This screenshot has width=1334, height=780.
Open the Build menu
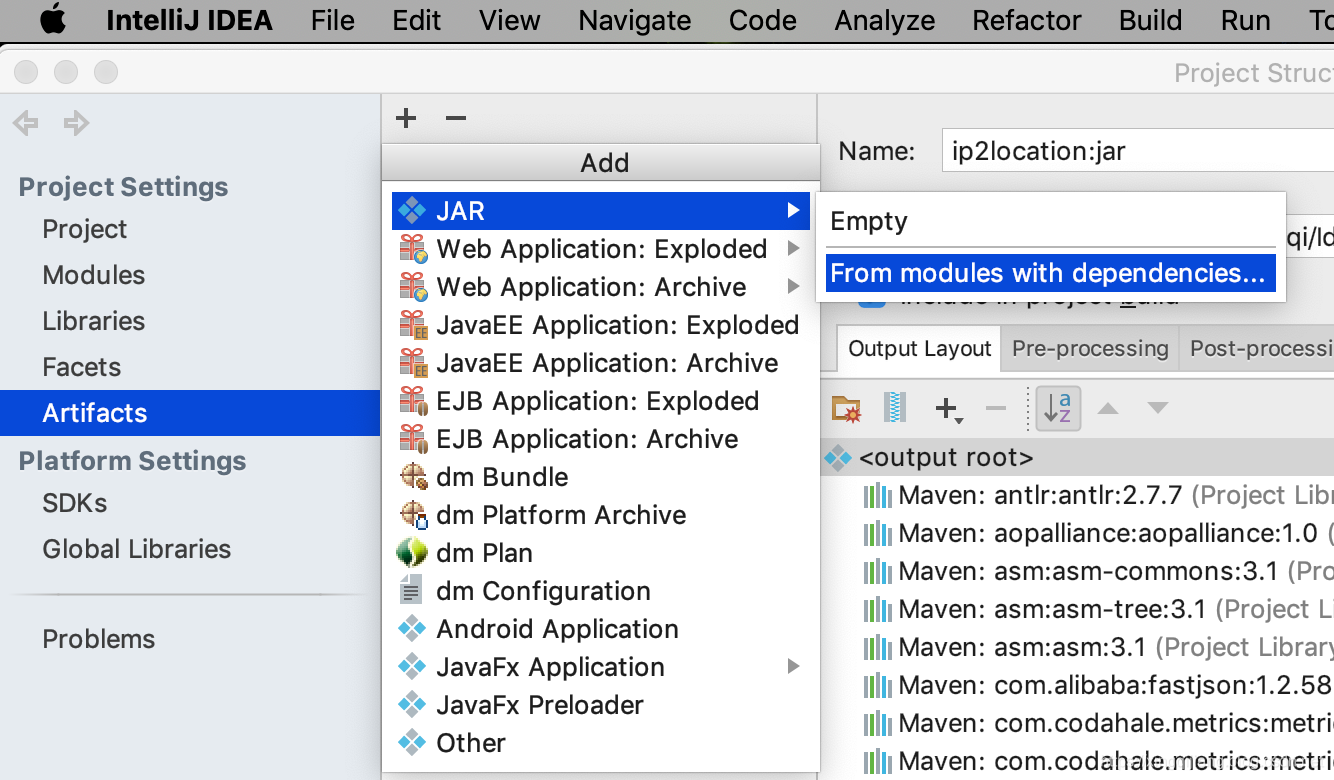pos(1151,20)
